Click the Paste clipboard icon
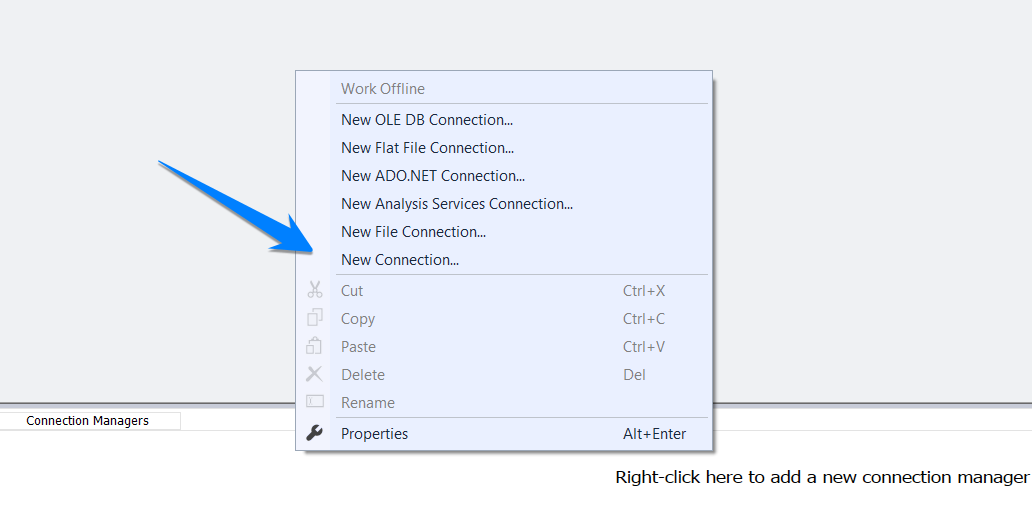Image resolution: width=1032 pixels, height=516 pixels. point(314,347)
